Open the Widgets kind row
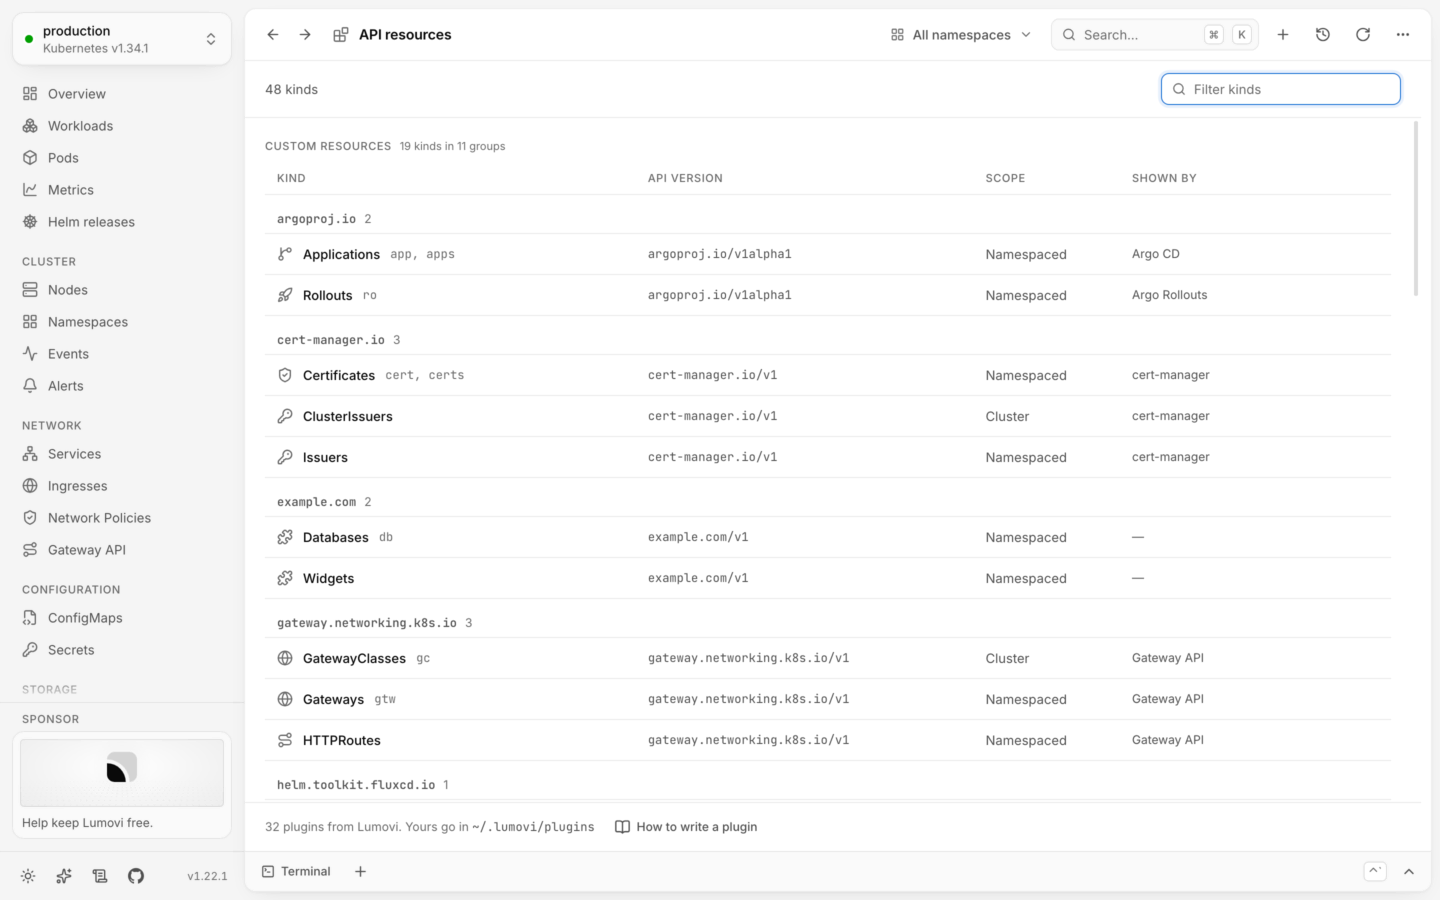Viewport: 1440px width, 900px height. (x=828, y=579)
